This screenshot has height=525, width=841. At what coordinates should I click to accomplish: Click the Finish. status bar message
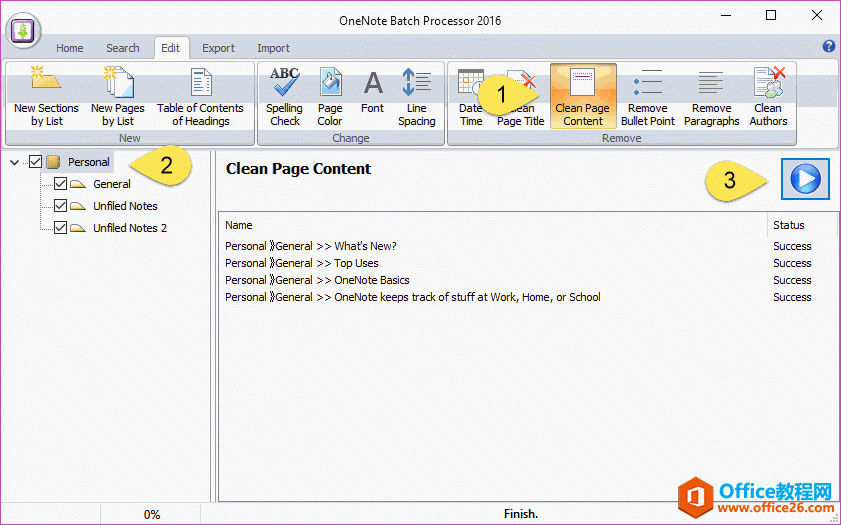[521, 514]
